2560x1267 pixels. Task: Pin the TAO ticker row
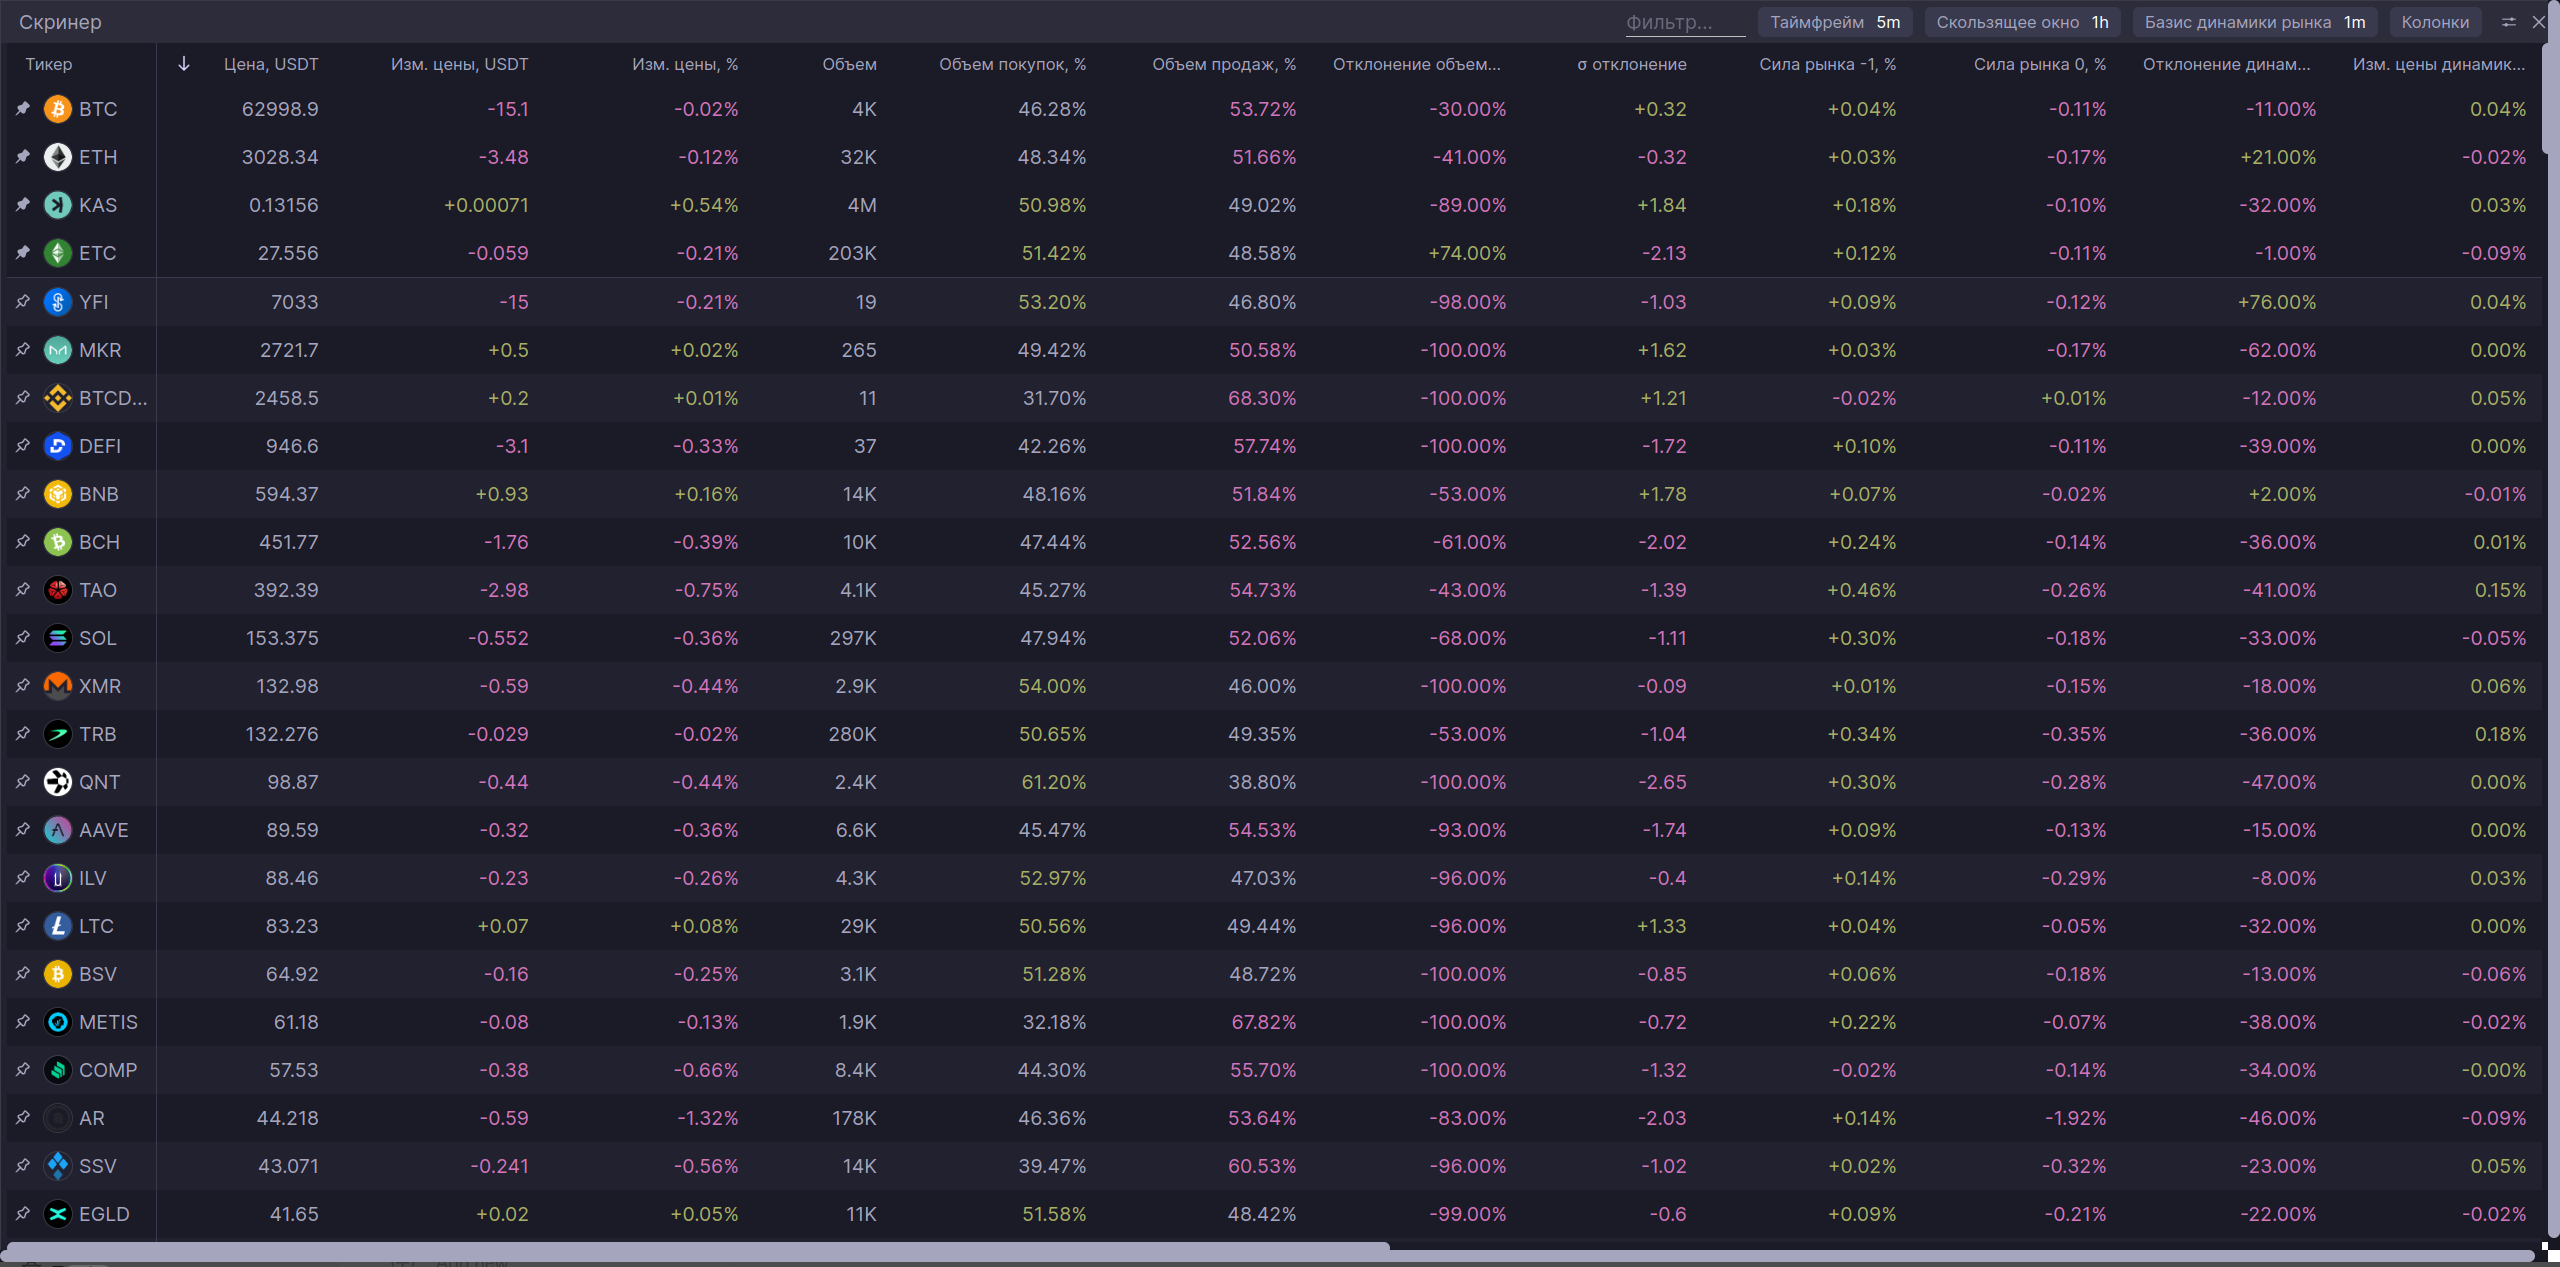point(23,590)
